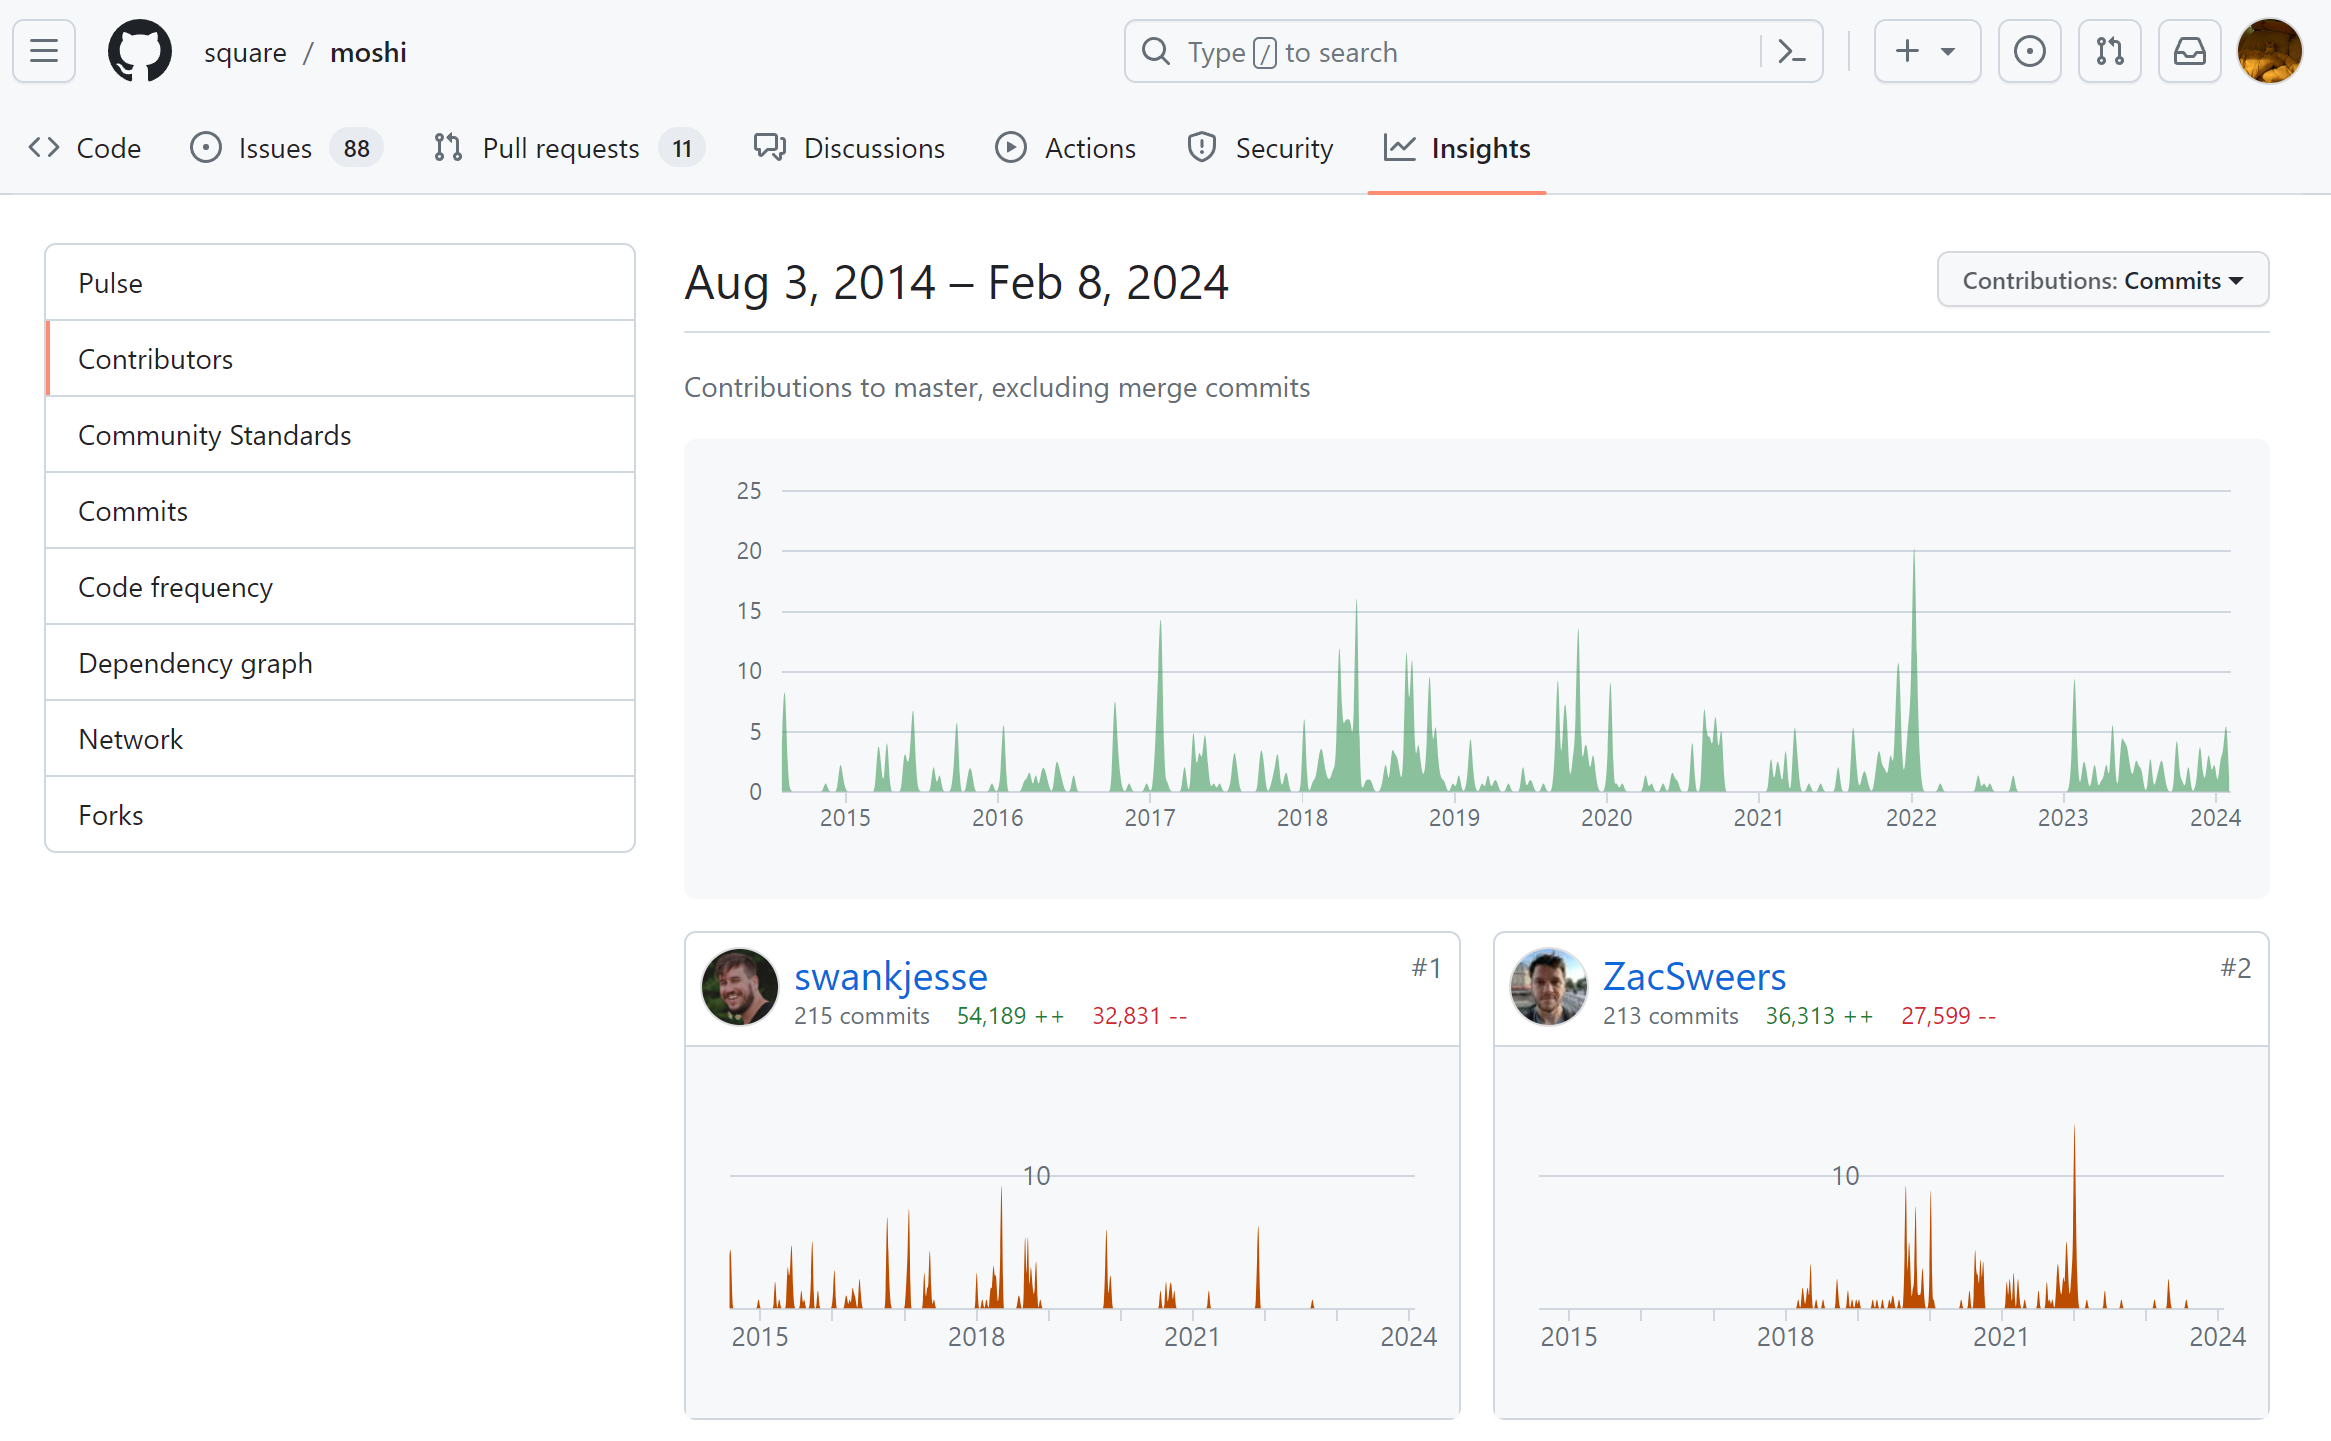Select Dependency graph in sidebar
Image resolution: width=2331 pixels, height=1441 pixels.
(x=195, y=663)
